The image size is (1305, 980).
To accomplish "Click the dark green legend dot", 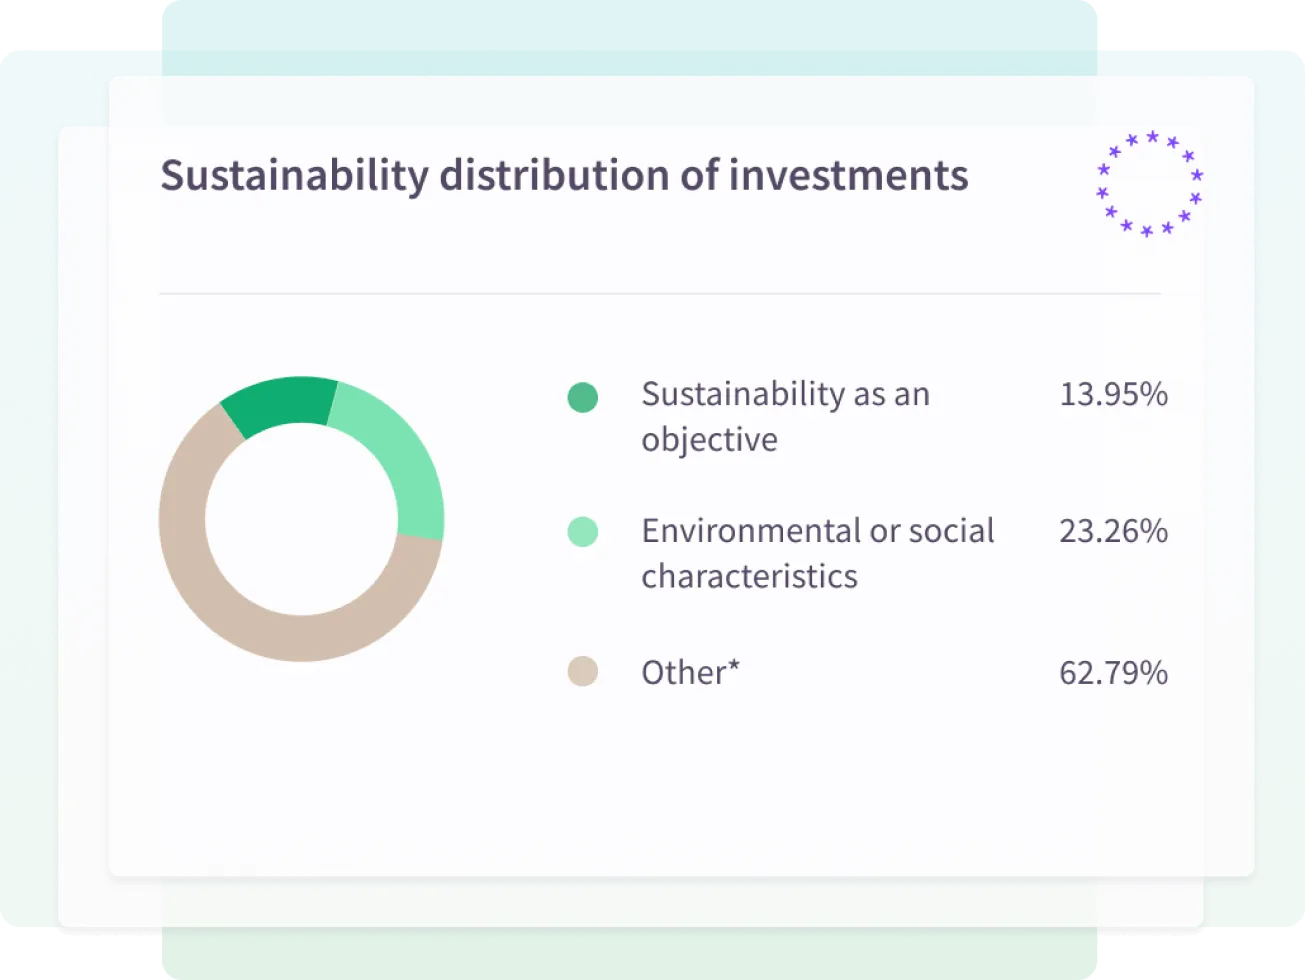I will [x=583, y=397].
